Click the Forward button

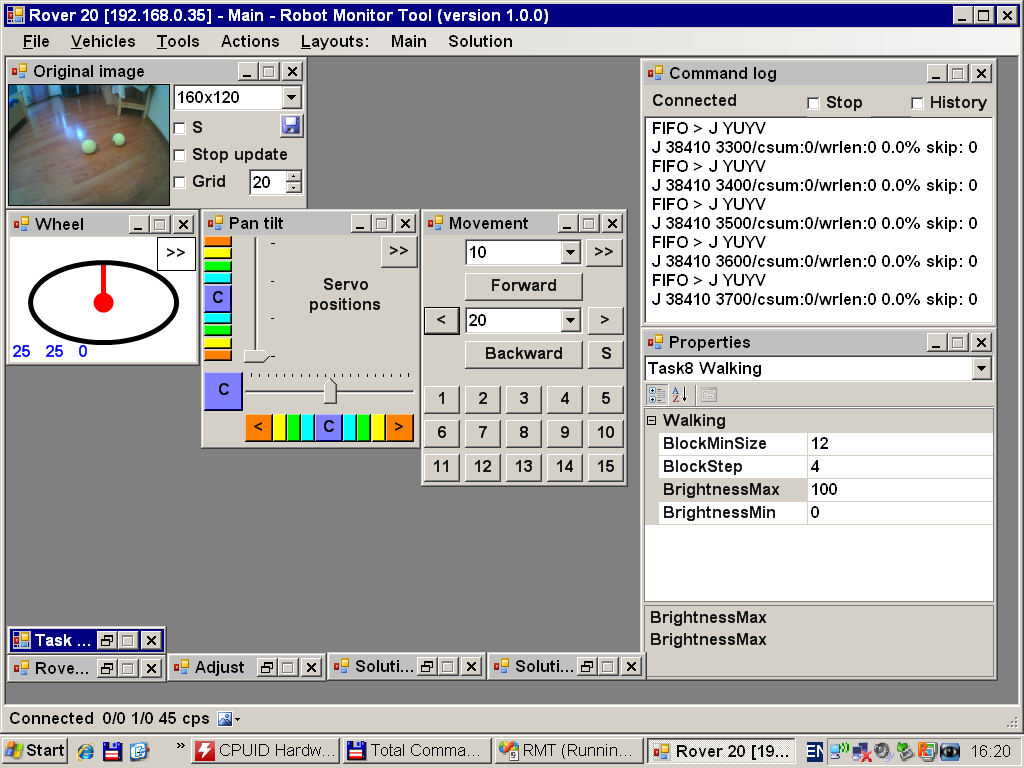coord(523,286)
